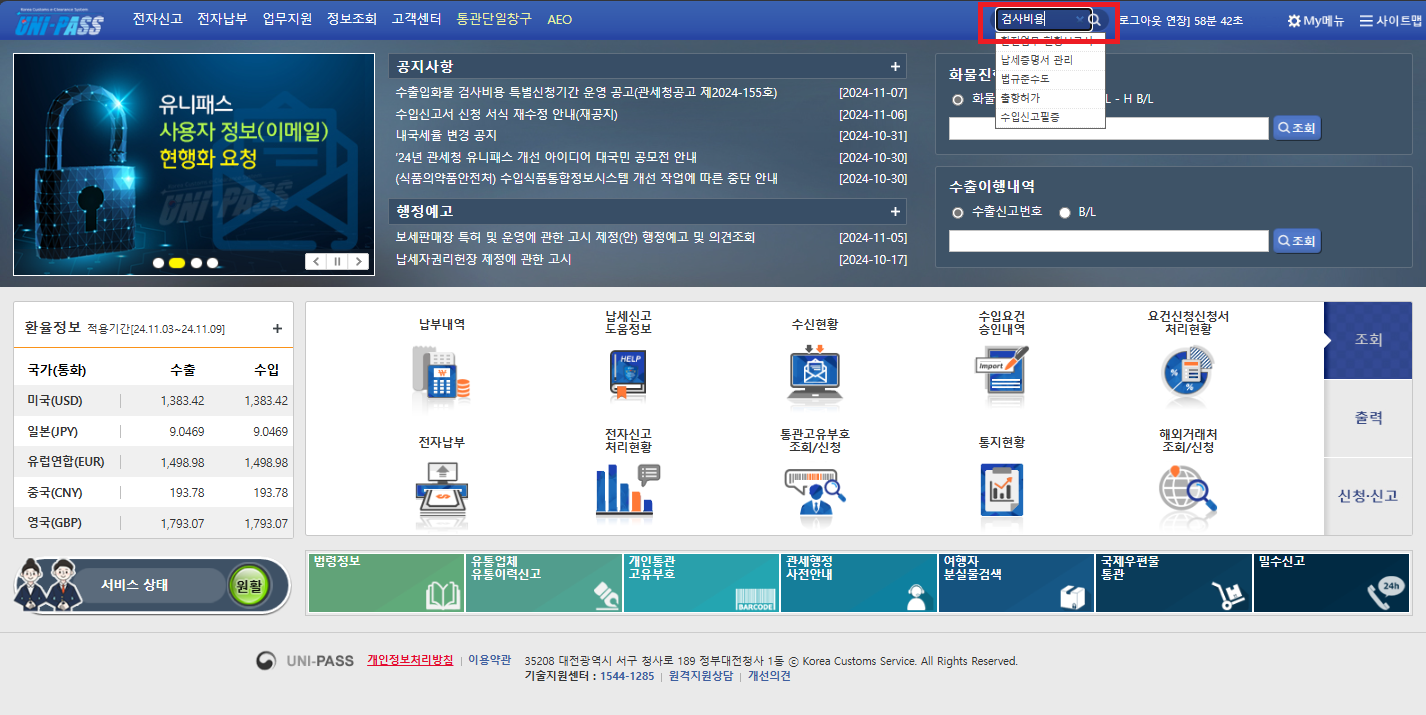Viewport: 1426px width, 715px height.
Task: Focus the 수출이행내역 number input field
Action: click(1109, 241)
